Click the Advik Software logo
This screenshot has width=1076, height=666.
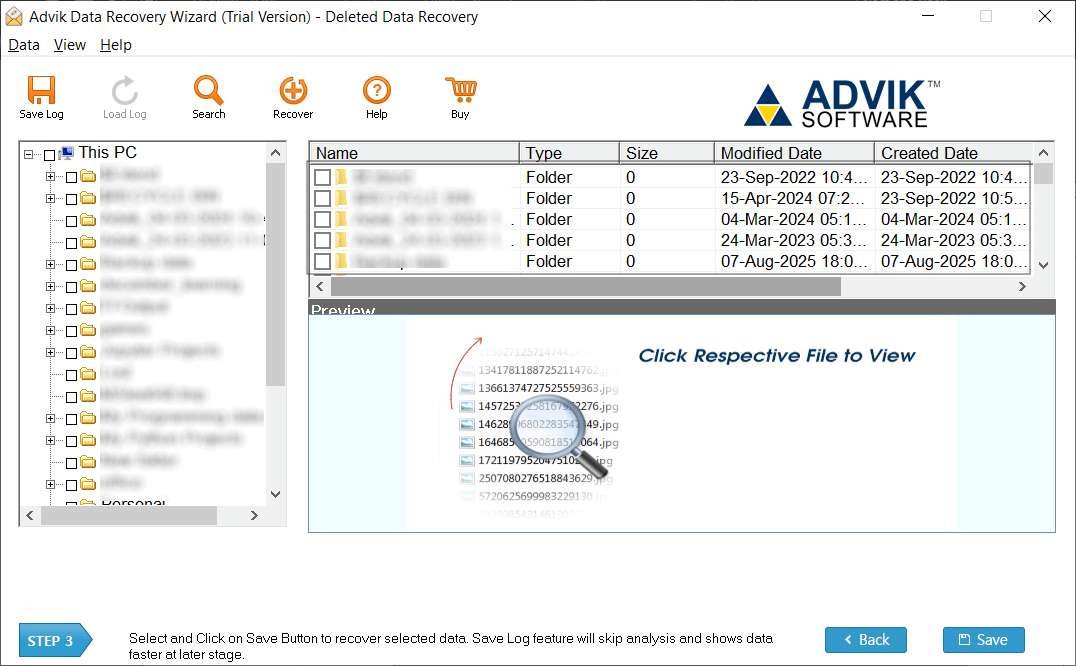[x=843, y=104]
